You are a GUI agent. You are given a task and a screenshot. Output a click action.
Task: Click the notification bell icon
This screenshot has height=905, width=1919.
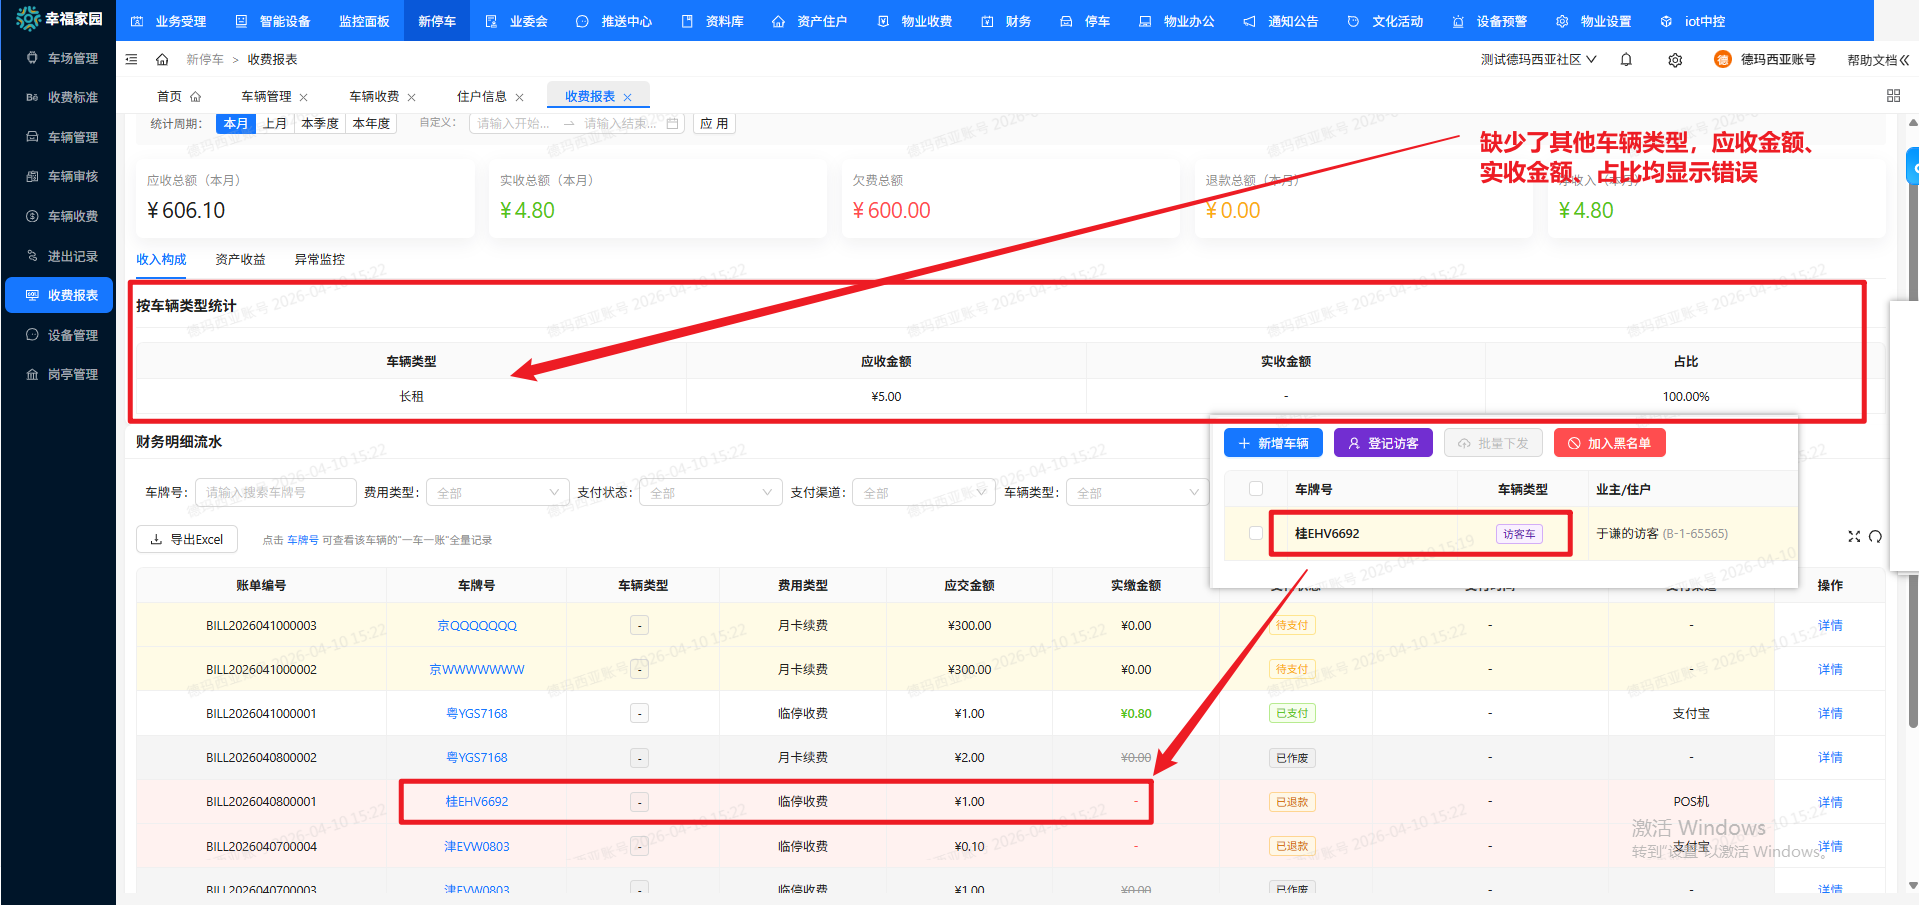pyautogui.click(x=1626, y=60)
